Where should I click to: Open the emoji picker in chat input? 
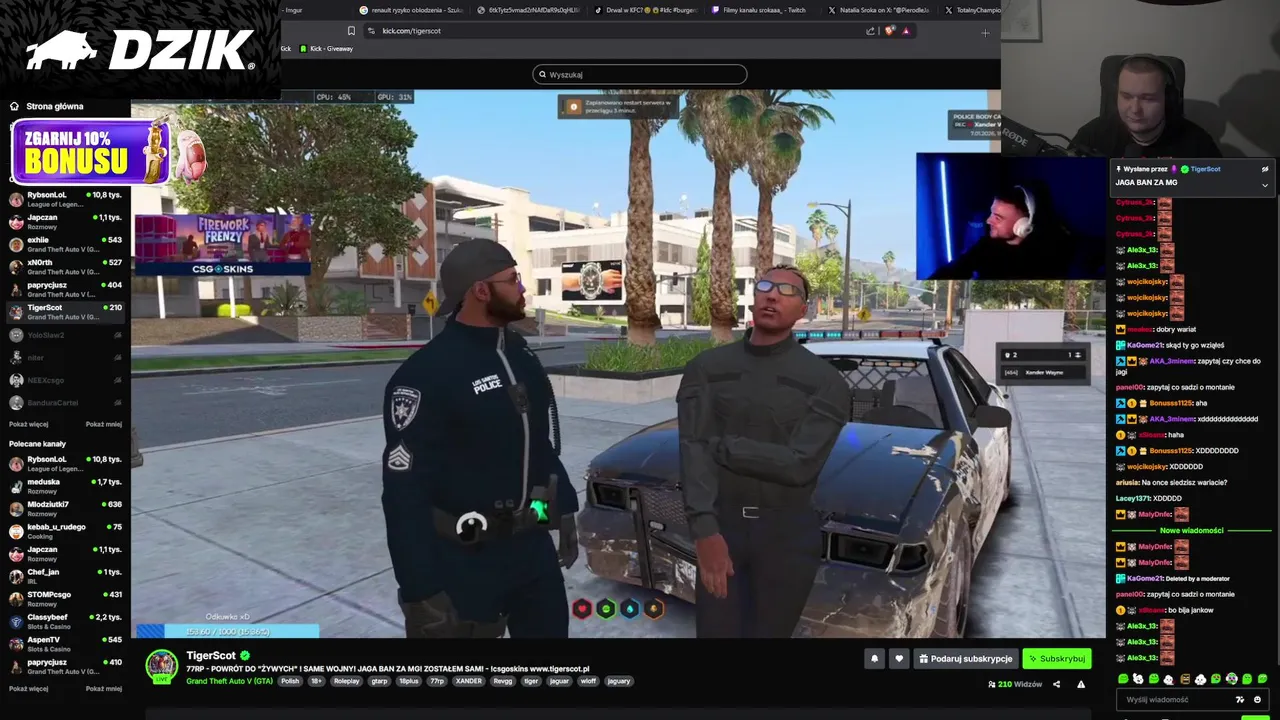[x=1257, y=700]
